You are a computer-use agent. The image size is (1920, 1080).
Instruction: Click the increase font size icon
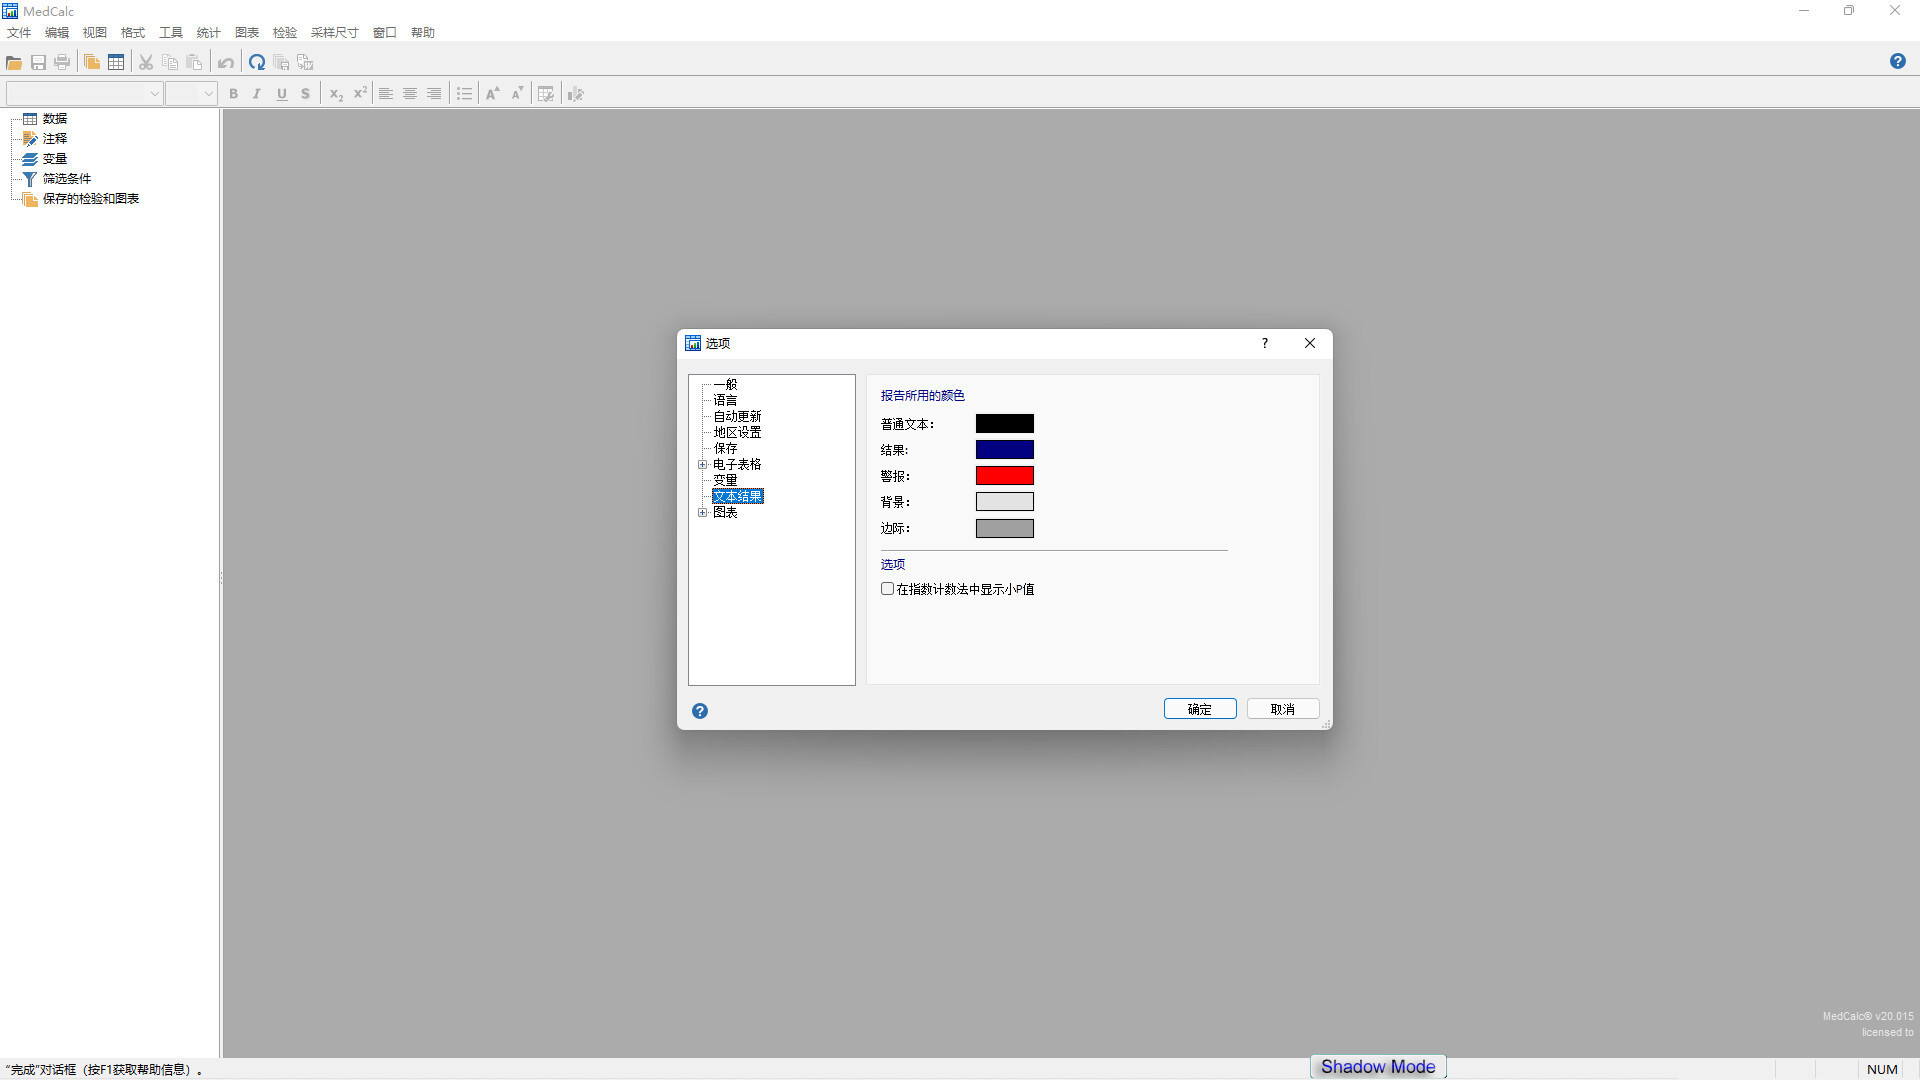point(492,93)
